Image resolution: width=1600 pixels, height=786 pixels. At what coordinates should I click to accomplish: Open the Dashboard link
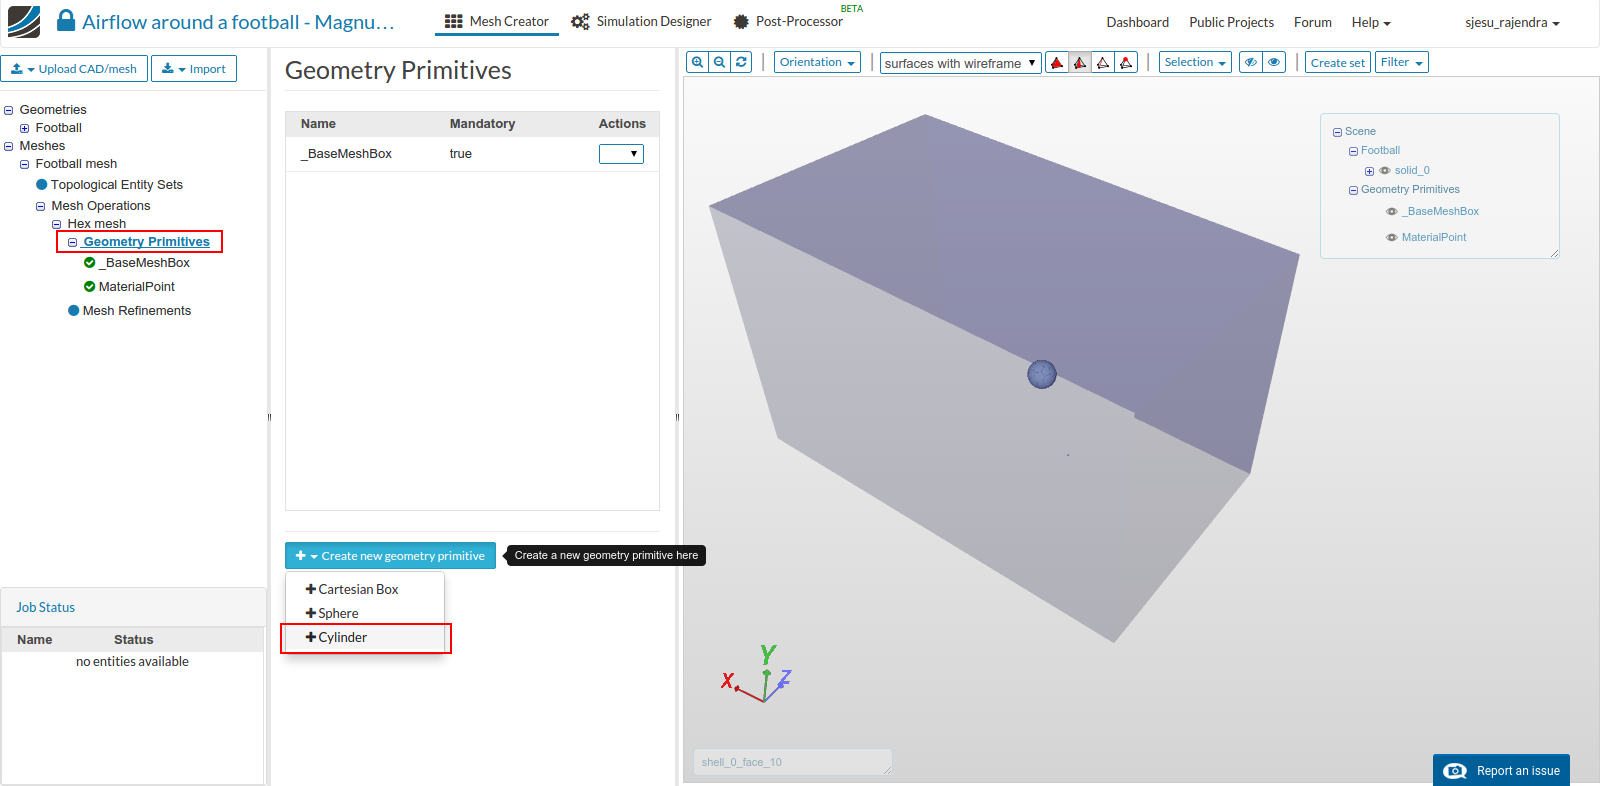pos(1138,22)
